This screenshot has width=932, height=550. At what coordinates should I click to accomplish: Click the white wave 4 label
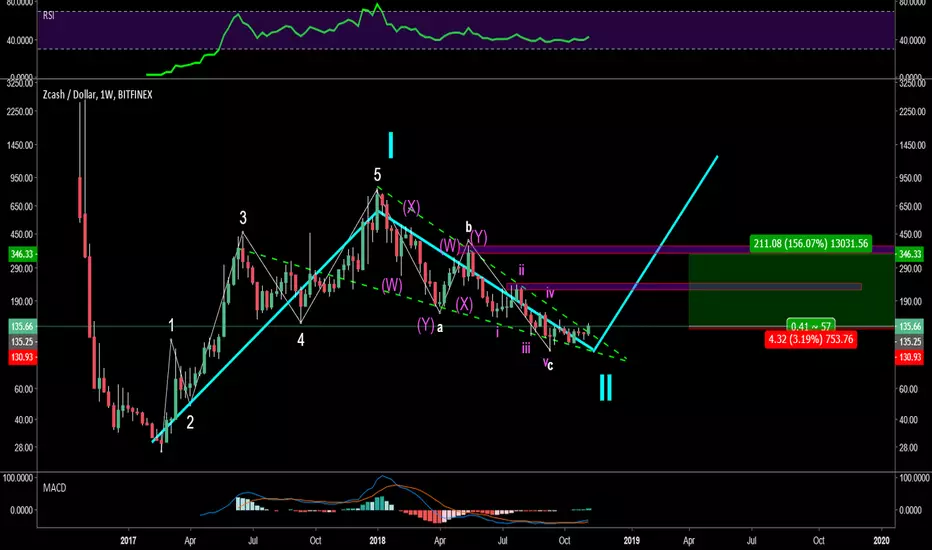tap(301, 340)
